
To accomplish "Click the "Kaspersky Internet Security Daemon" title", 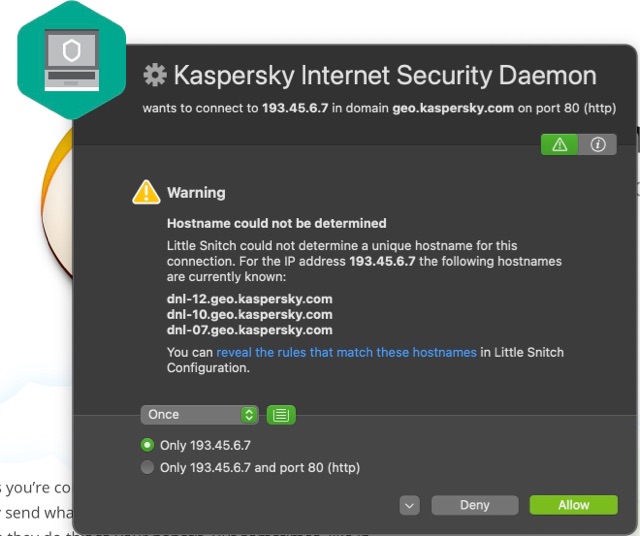I will [x=384, y=76].
